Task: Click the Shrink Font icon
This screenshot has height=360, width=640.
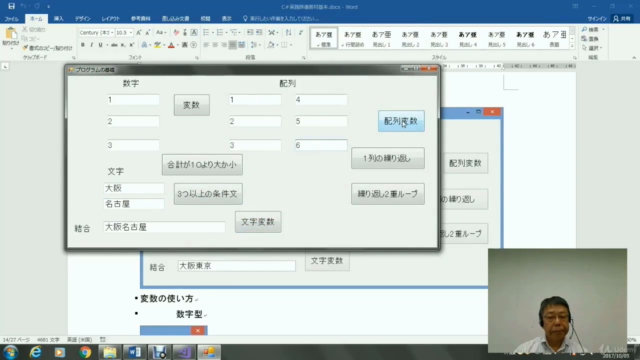Action: coord(147,33)
